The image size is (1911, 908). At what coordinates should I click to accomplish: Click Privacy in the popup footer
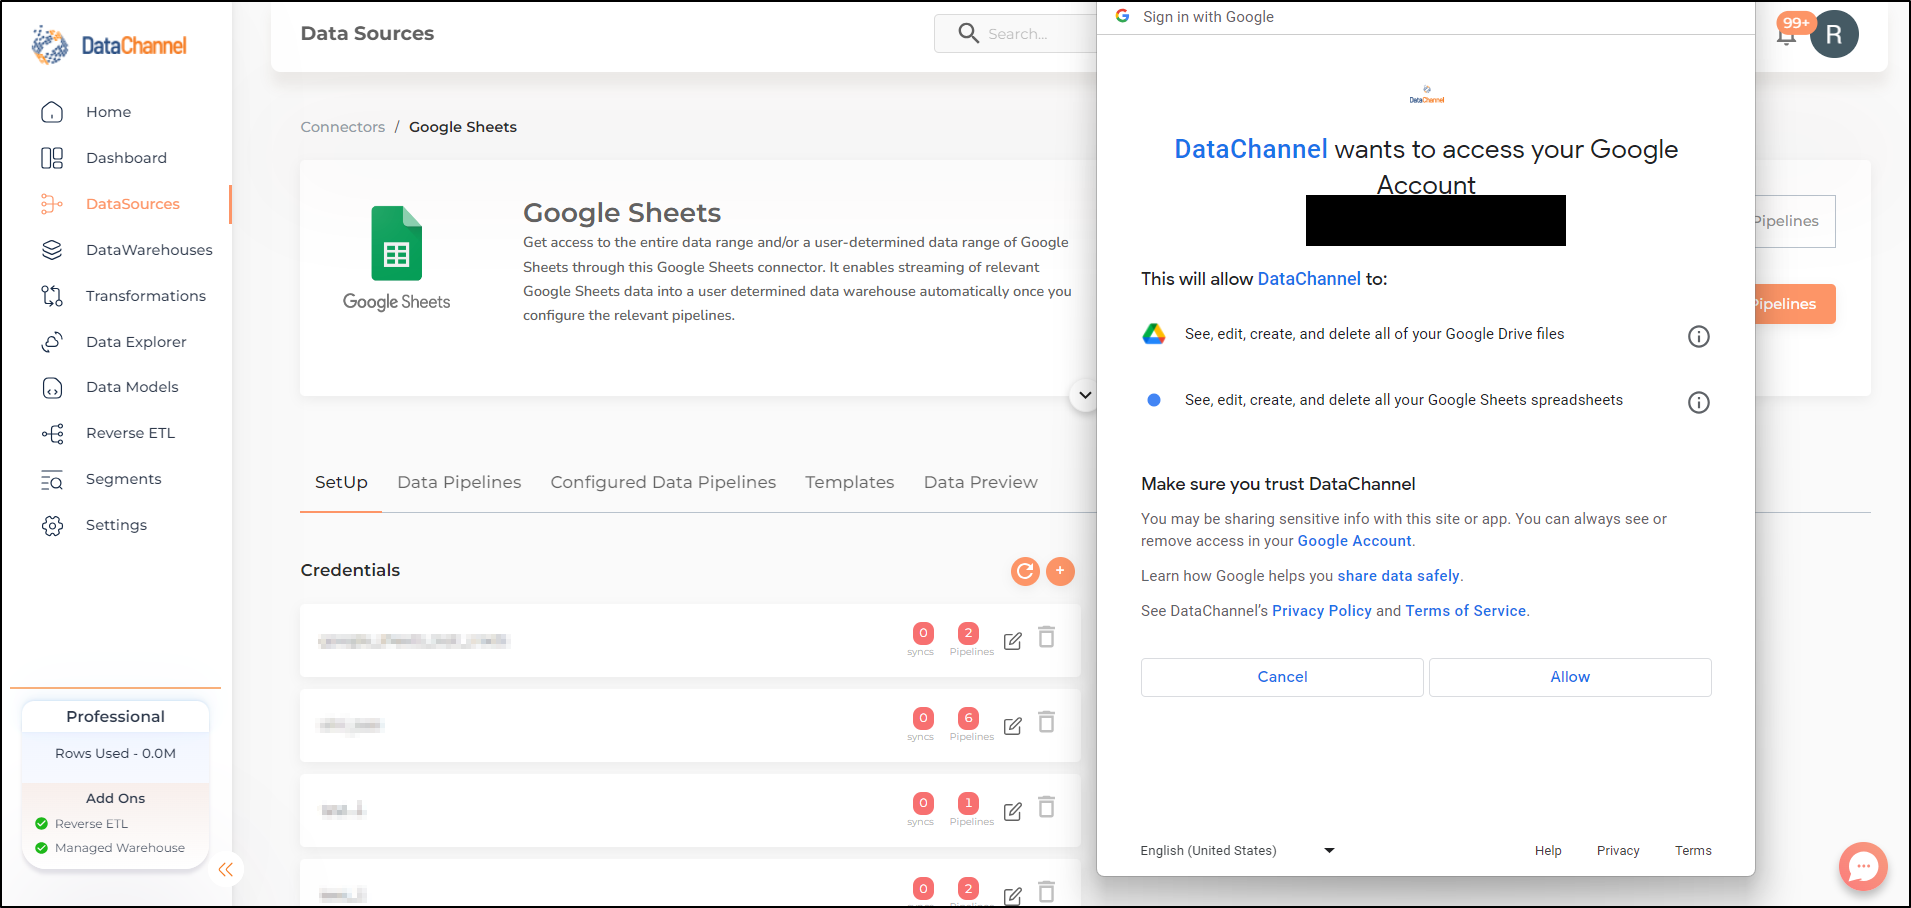(1618, 851)
